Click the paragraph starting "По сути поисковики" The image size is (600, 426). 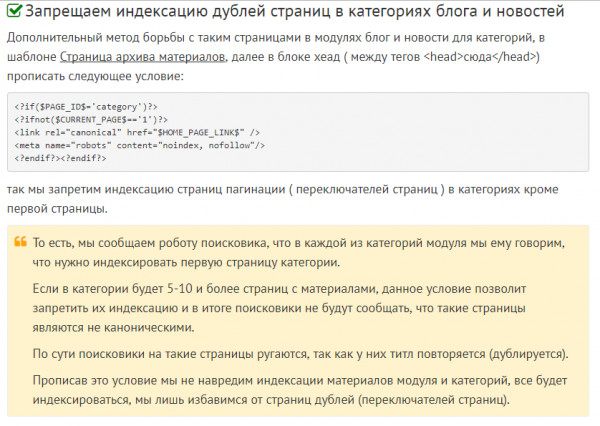(300, 354)
